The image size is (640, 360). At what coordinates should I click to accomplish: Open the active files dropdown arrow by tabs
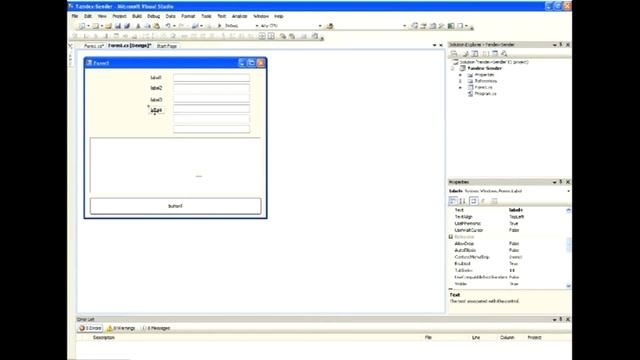click(x=434, y=45)
